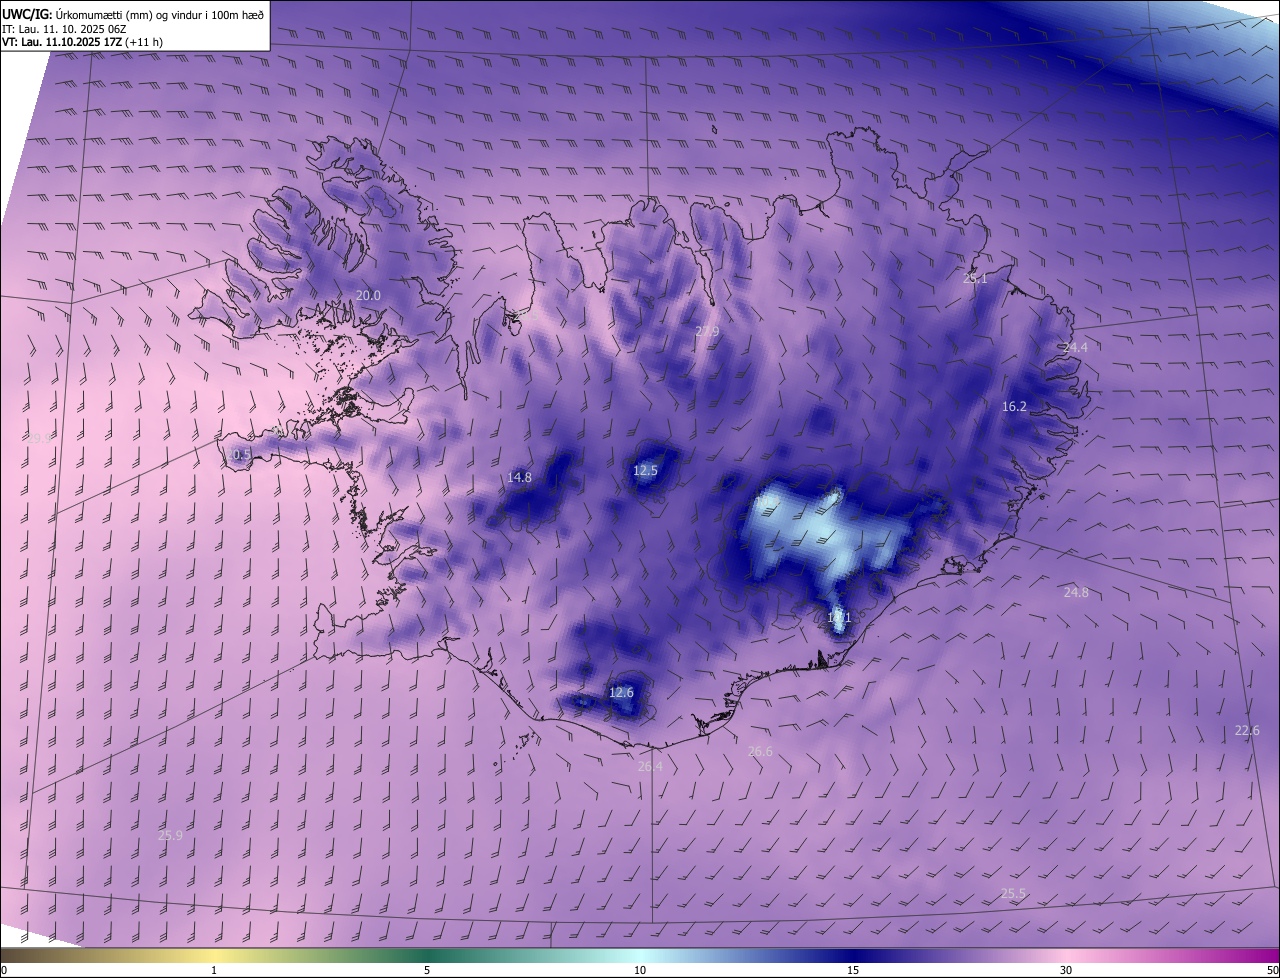
Task: Select the 20.5 precipitation label
Action: 239,454
